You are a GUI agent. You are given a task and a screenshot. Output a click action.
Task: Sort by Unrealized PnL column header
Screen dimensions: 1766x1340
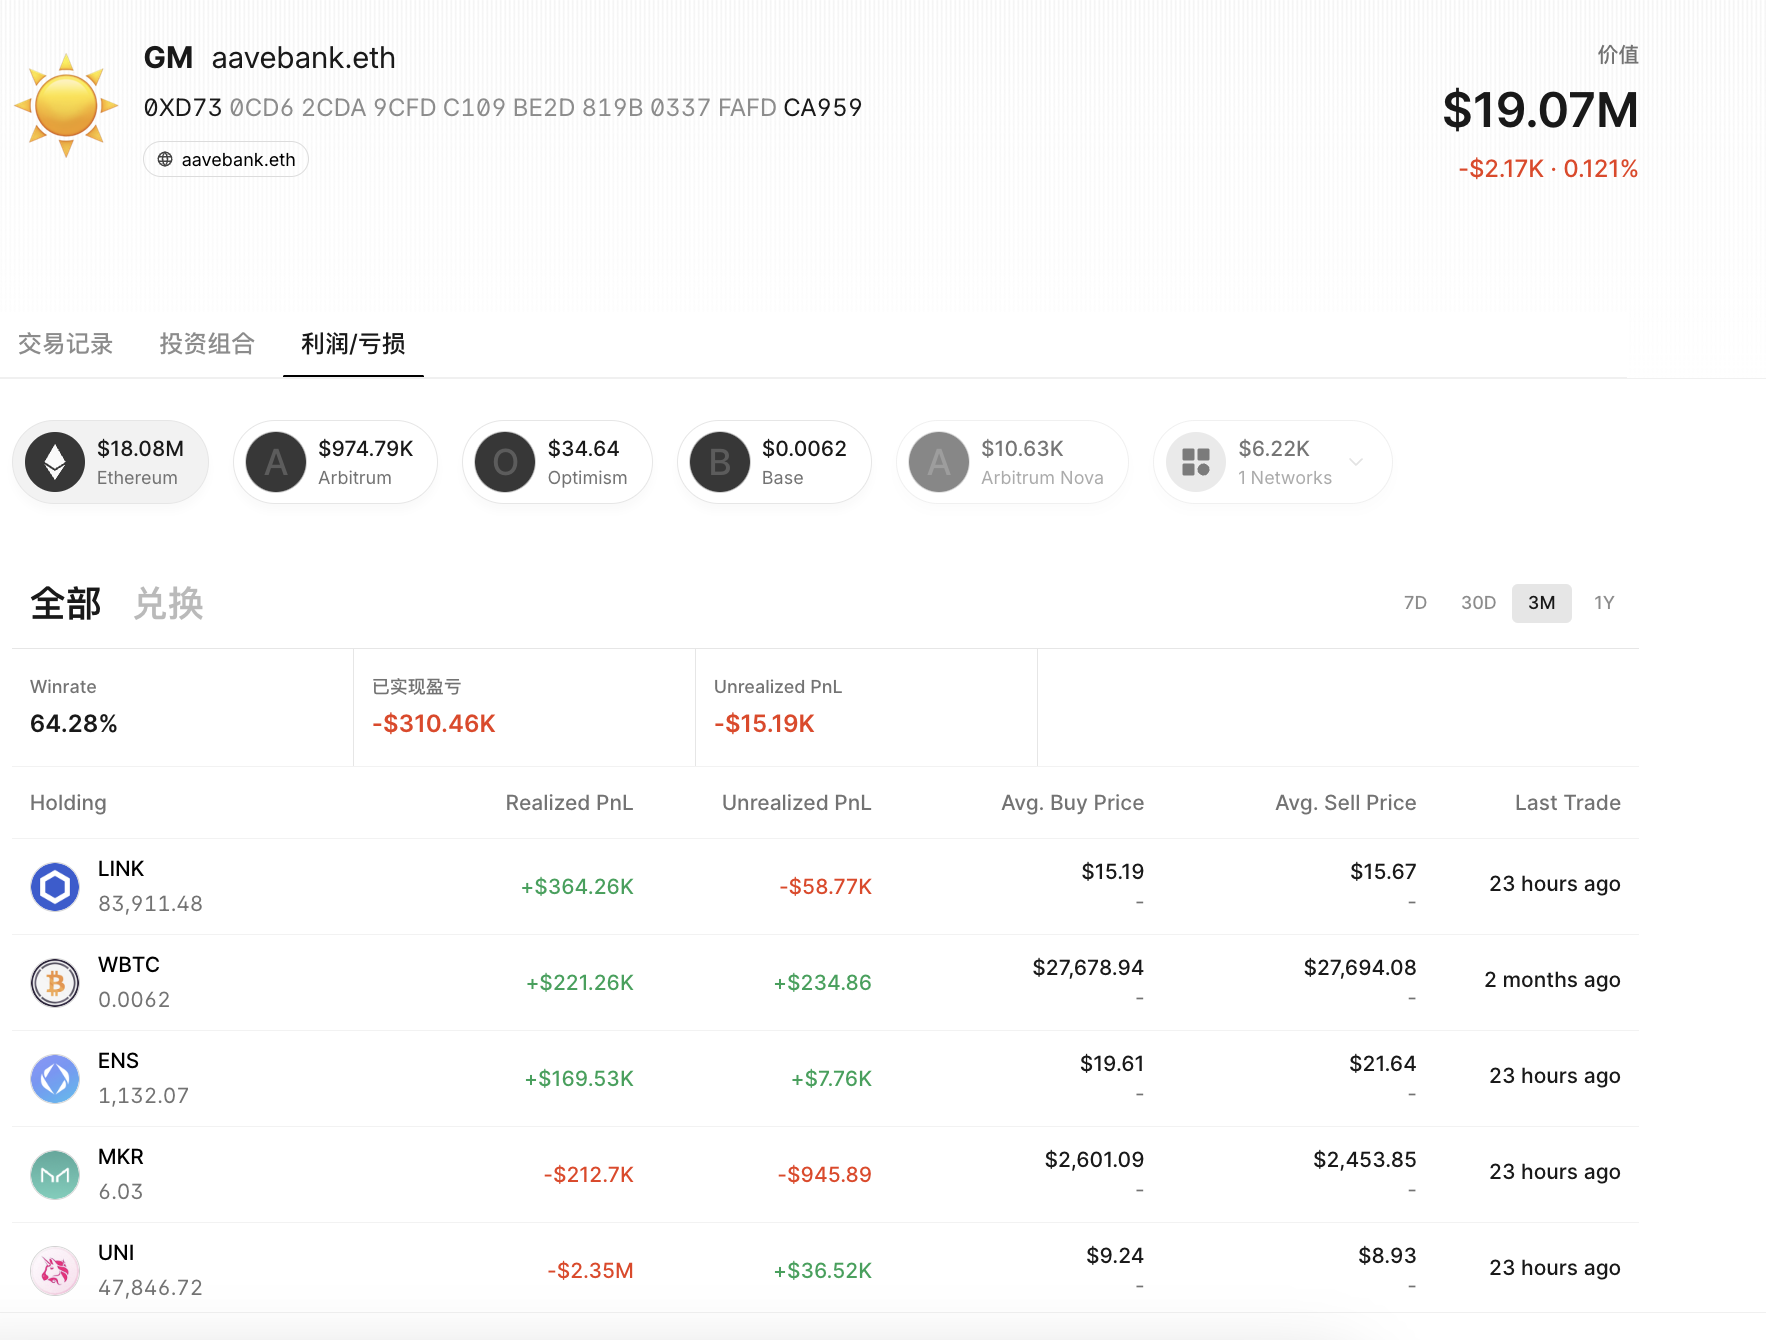click(x=796, y=803)
